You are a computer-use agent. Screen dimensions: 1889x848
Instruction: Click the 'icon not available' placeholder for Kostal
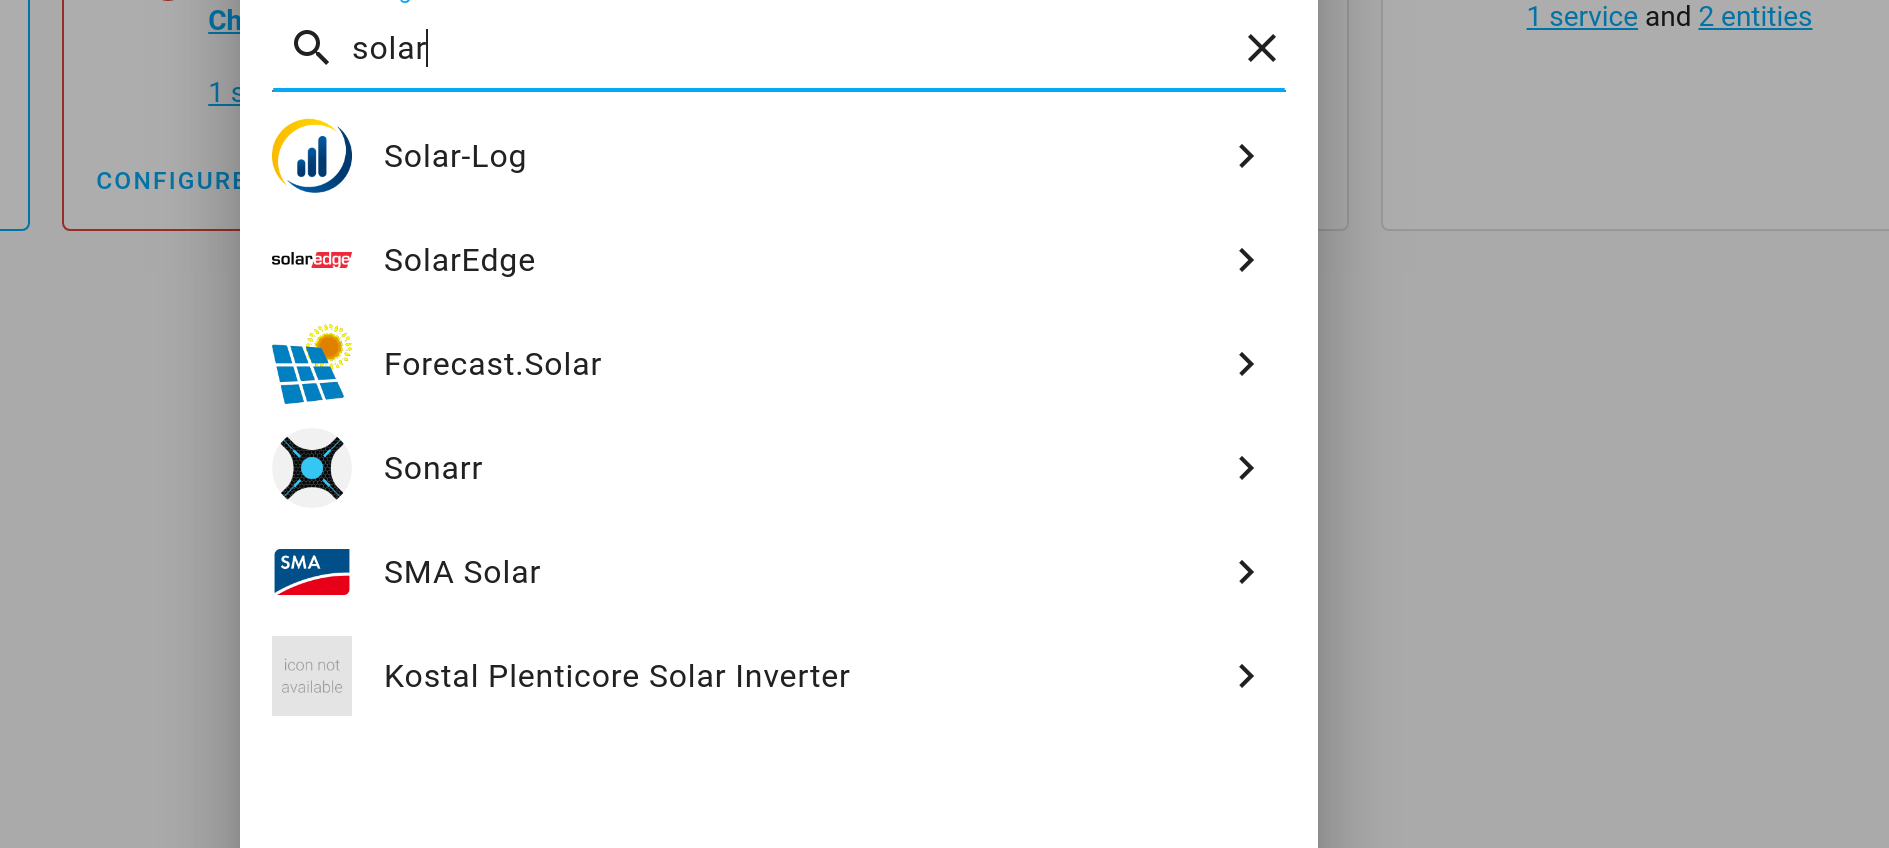click(311, 676)
